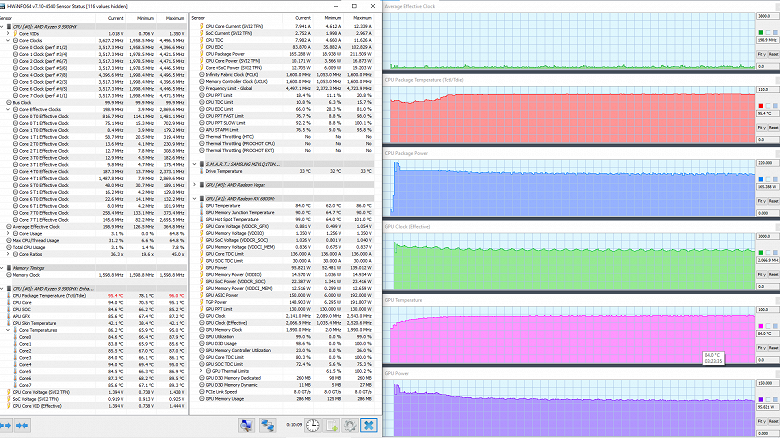Expand the GPU [#0]: AMD Radeon Vega group
The image size is (780, 438).
195,185
